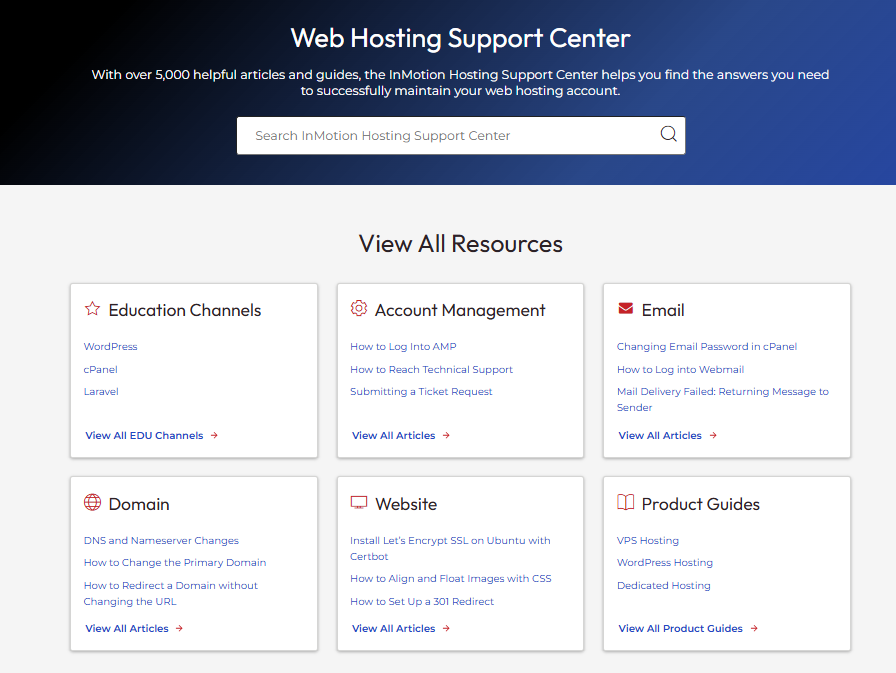View all Website articles

point(394,628)
